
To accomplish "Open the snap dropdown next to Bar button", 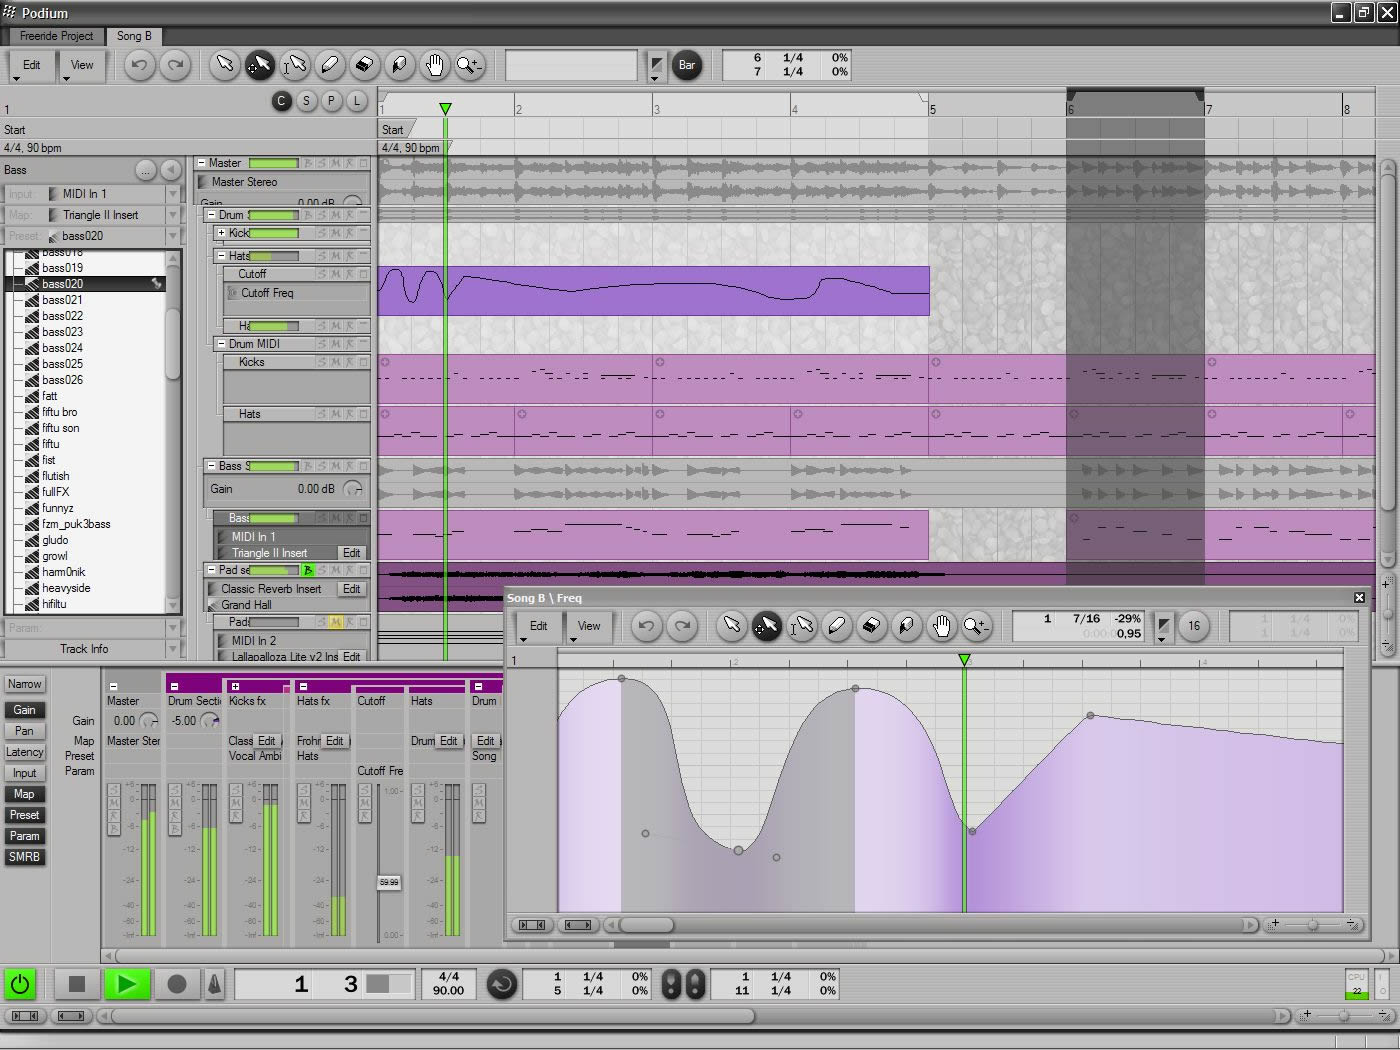I will click(x=656, y=66).
